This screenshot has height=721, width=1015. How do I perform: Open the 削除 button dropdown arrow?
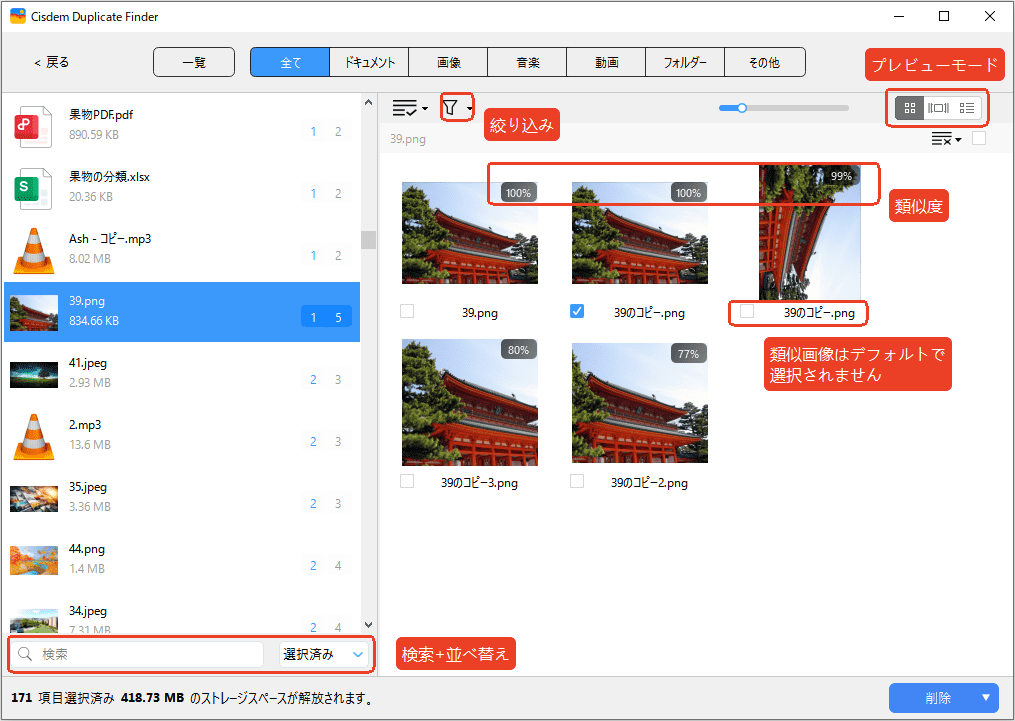tap(986, 698)
